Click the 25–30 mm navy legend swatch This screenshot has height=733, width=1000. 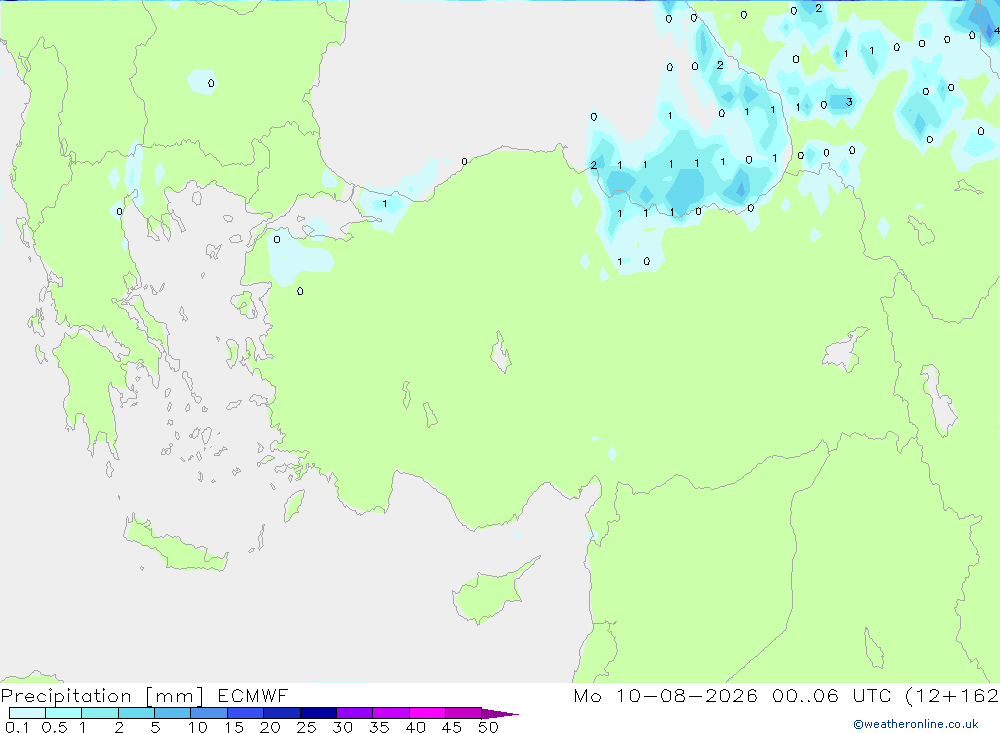coord(318,713)
